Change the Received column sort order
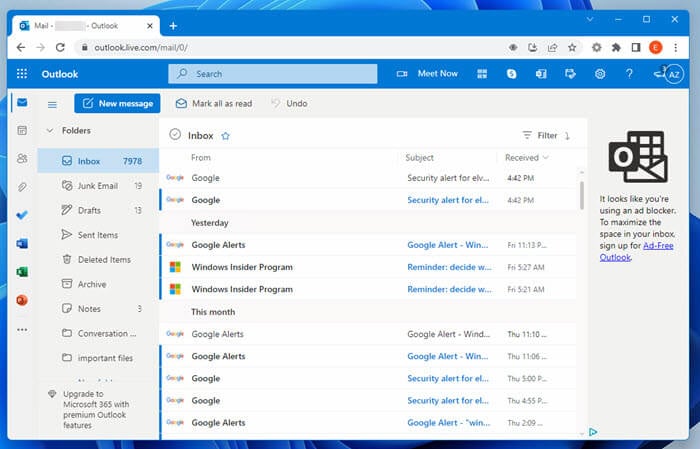The width and height of the screenshot is (700, 449). point(526,158)
